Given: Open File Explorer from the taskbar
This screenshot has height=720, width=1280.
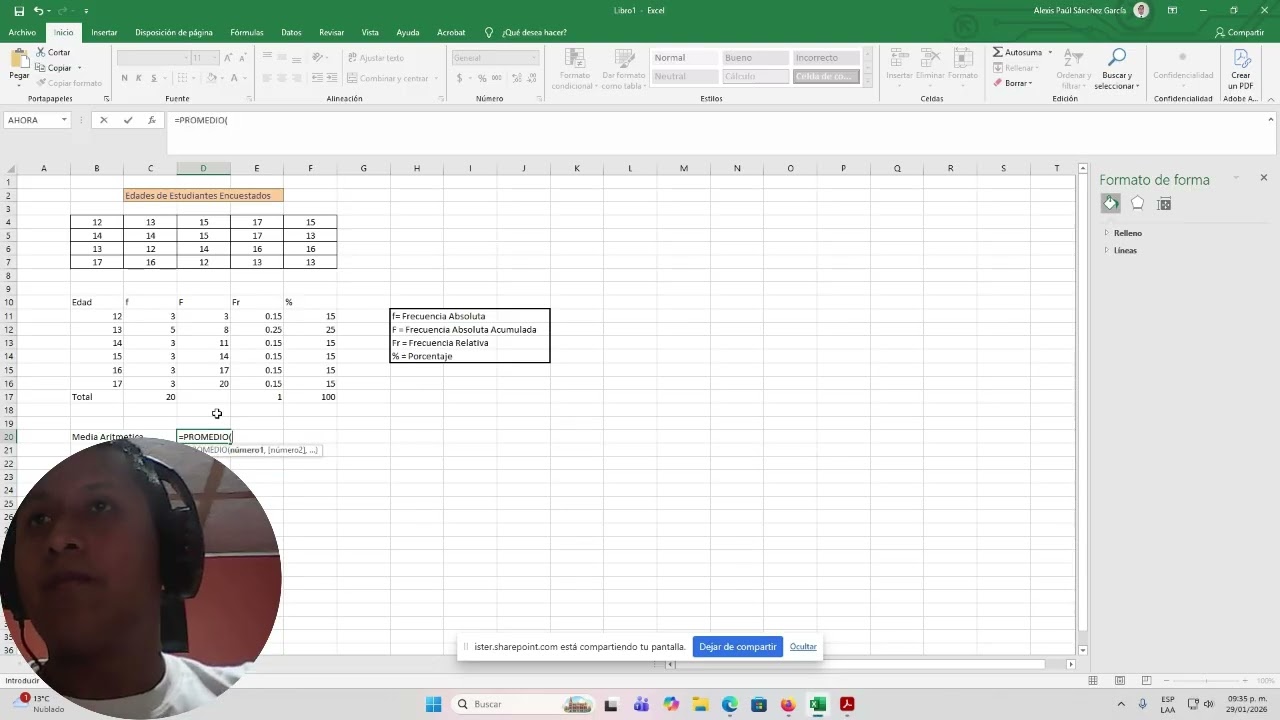Looking at the screenshot, I should point(700,704).
